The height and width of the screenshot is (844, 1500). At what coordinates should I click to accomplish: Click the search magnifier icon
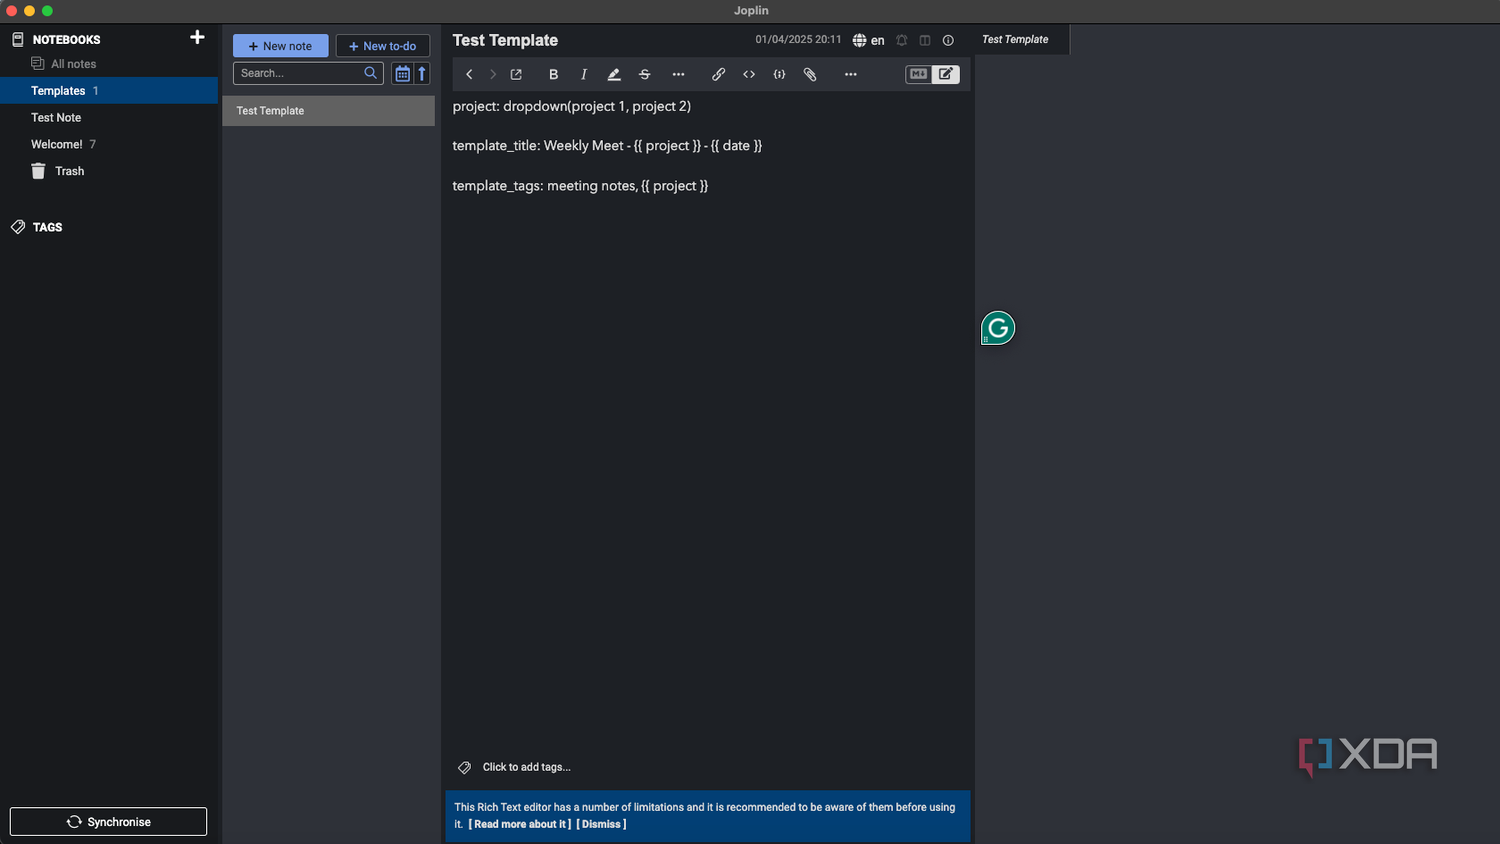coord(370,73)
